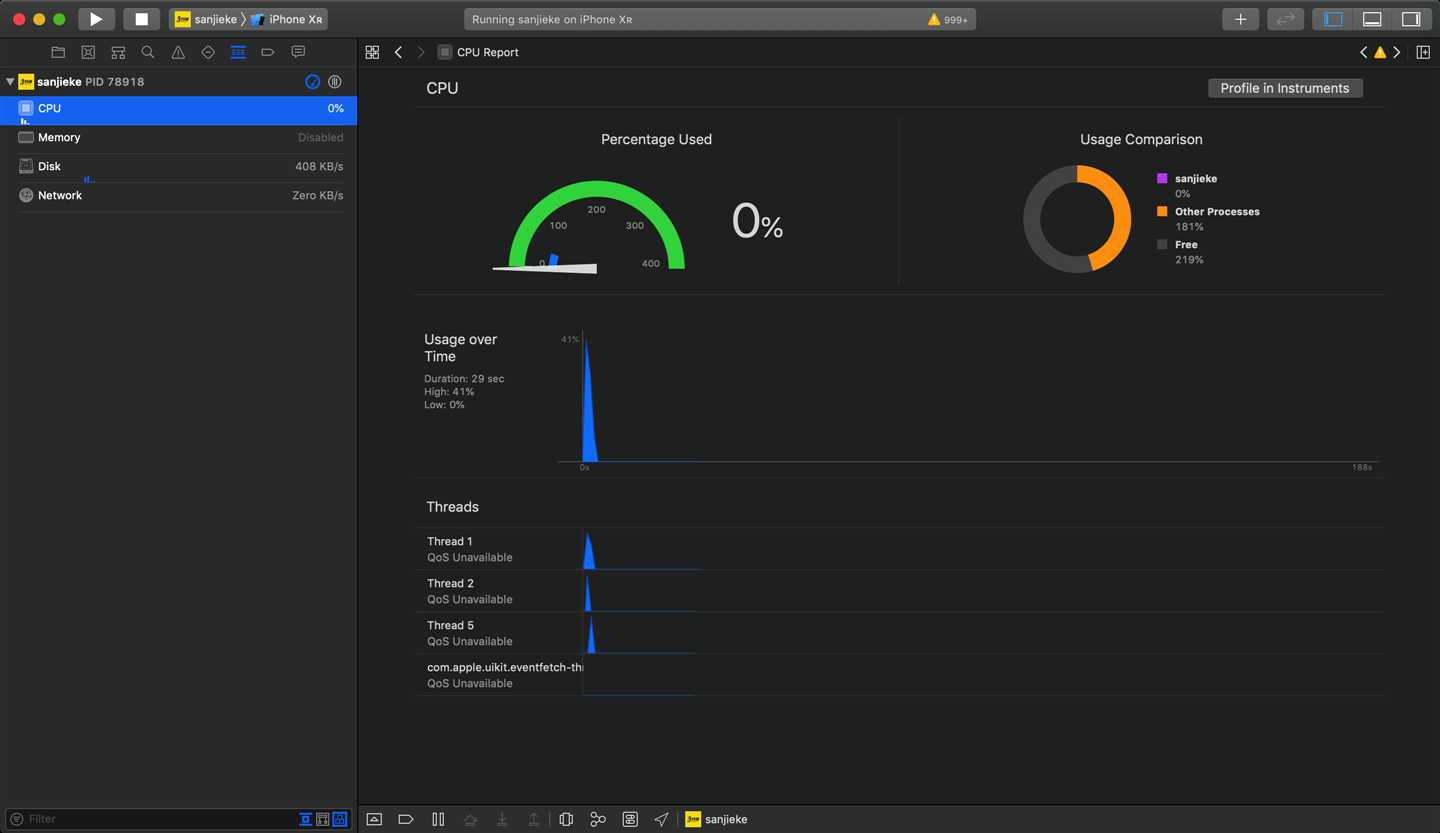Click the Environment Overrides icon
This screenshot has height=833, width=1440.
click(630, 819)
